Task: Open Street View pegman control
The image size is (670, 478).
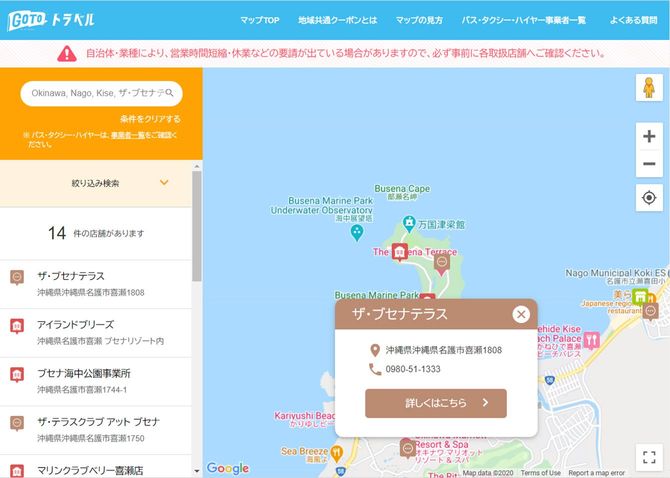Action: click(649, 88)
